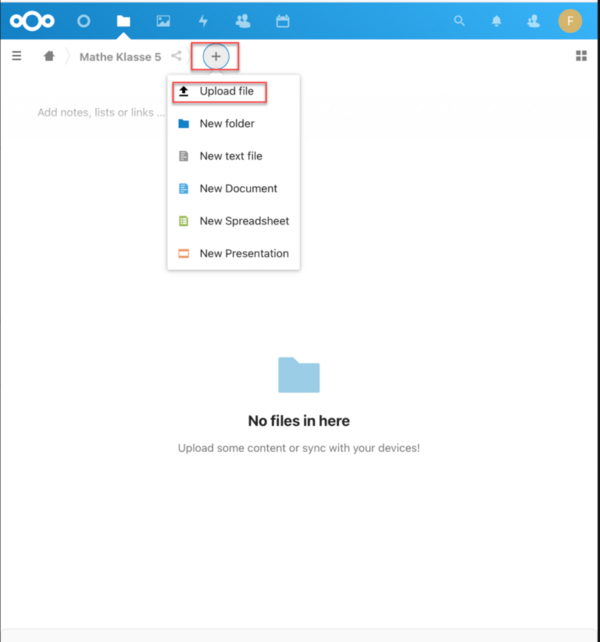Choose New Presentation
This screenshot has height=642, width=600.
[233, 253]
